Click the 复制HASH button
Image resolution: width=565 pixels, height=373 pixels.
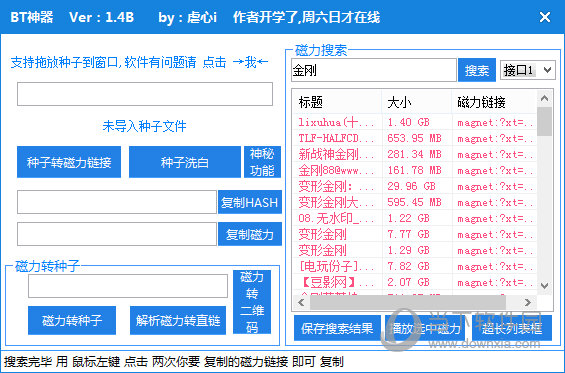point(250,202)
